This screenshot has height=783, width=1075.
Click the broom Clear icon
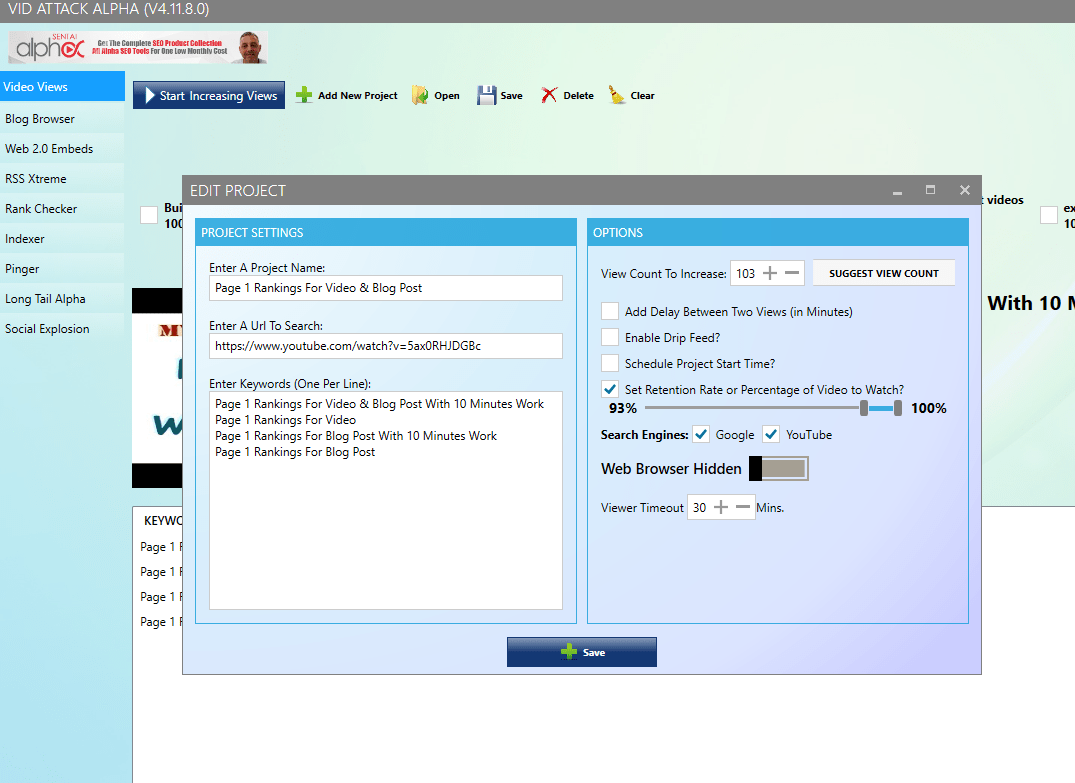point(617,95)
